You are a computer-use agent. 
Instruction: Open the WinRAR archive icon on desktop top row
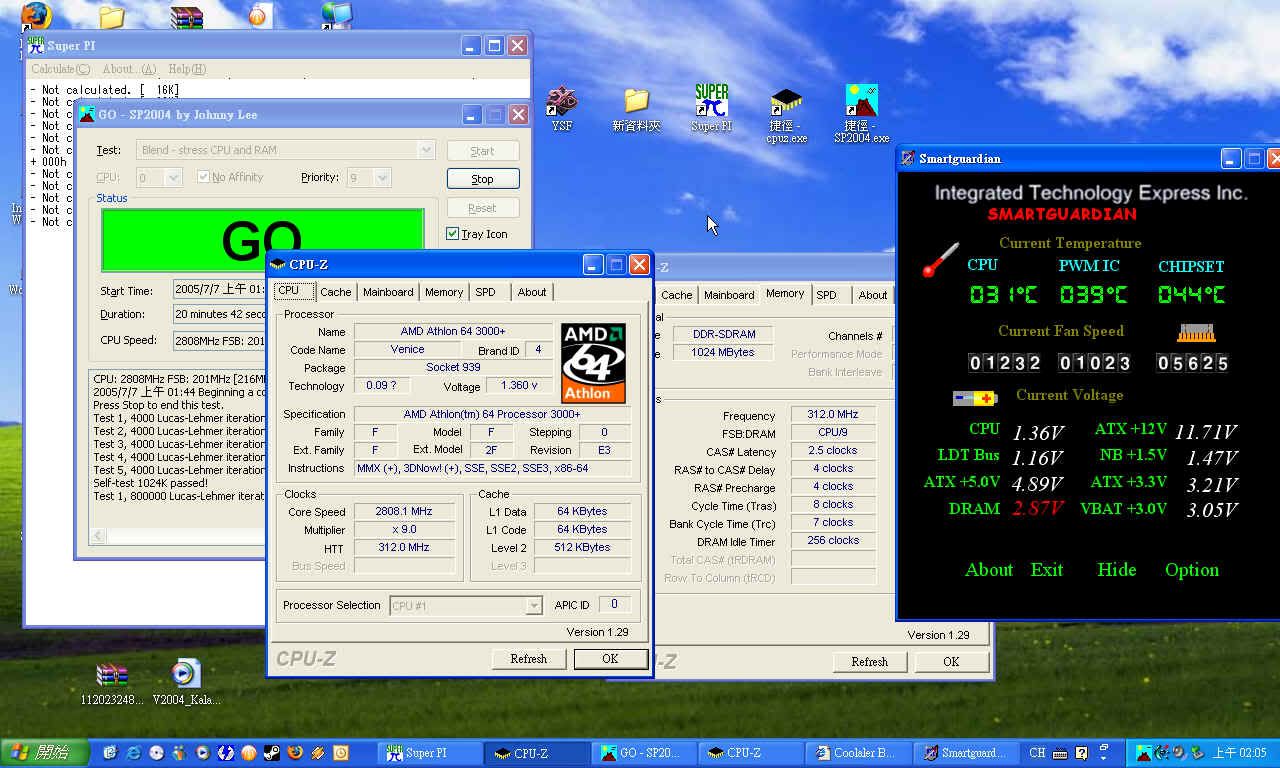pos(186,17)
